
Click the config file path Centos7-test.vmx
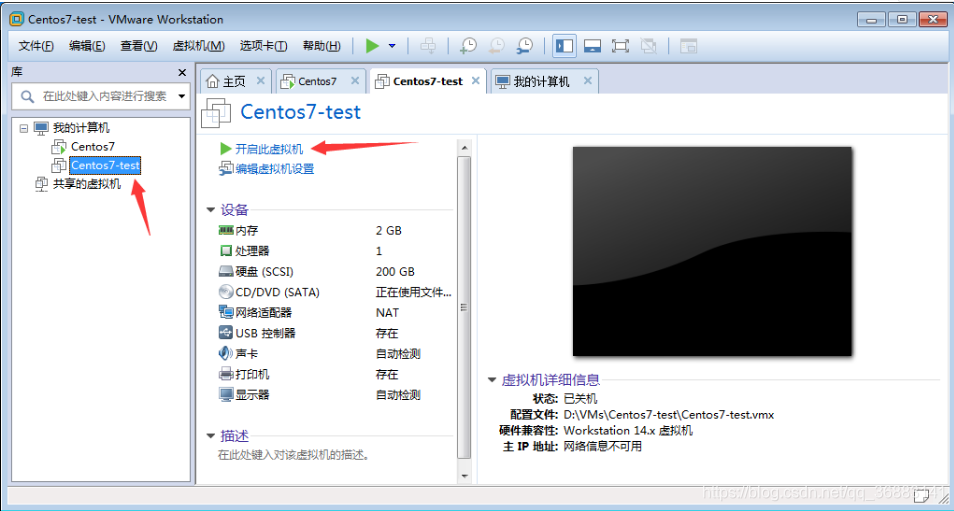pos(669,415)
